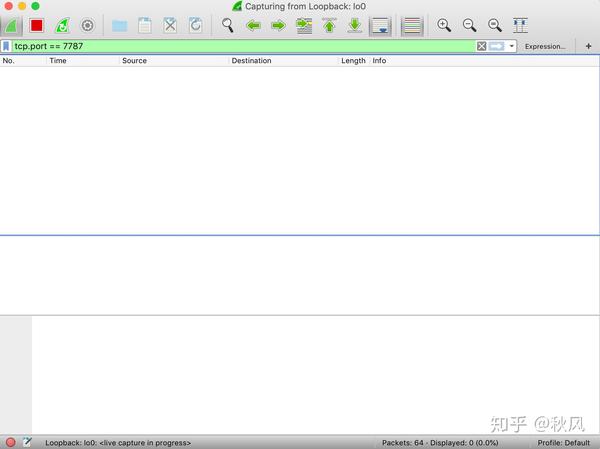Add a filter button with plus
The image size is (600, 449).
pos(588,46)
